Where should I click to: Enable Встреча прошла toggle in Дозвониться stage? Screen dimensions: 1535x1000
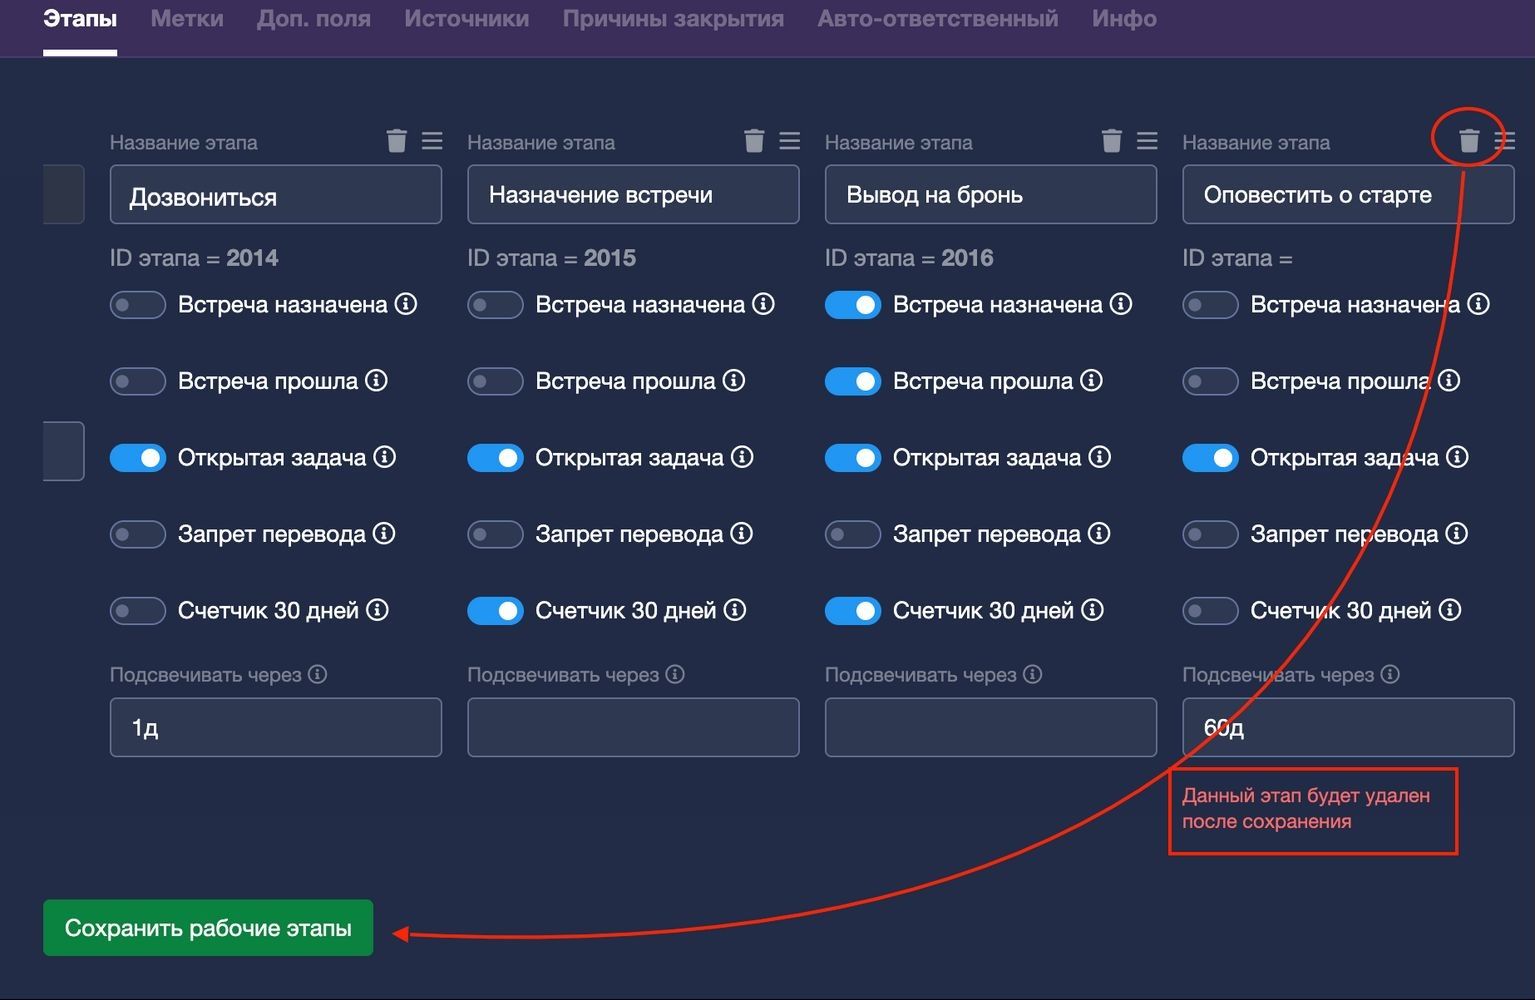(138, 381)
